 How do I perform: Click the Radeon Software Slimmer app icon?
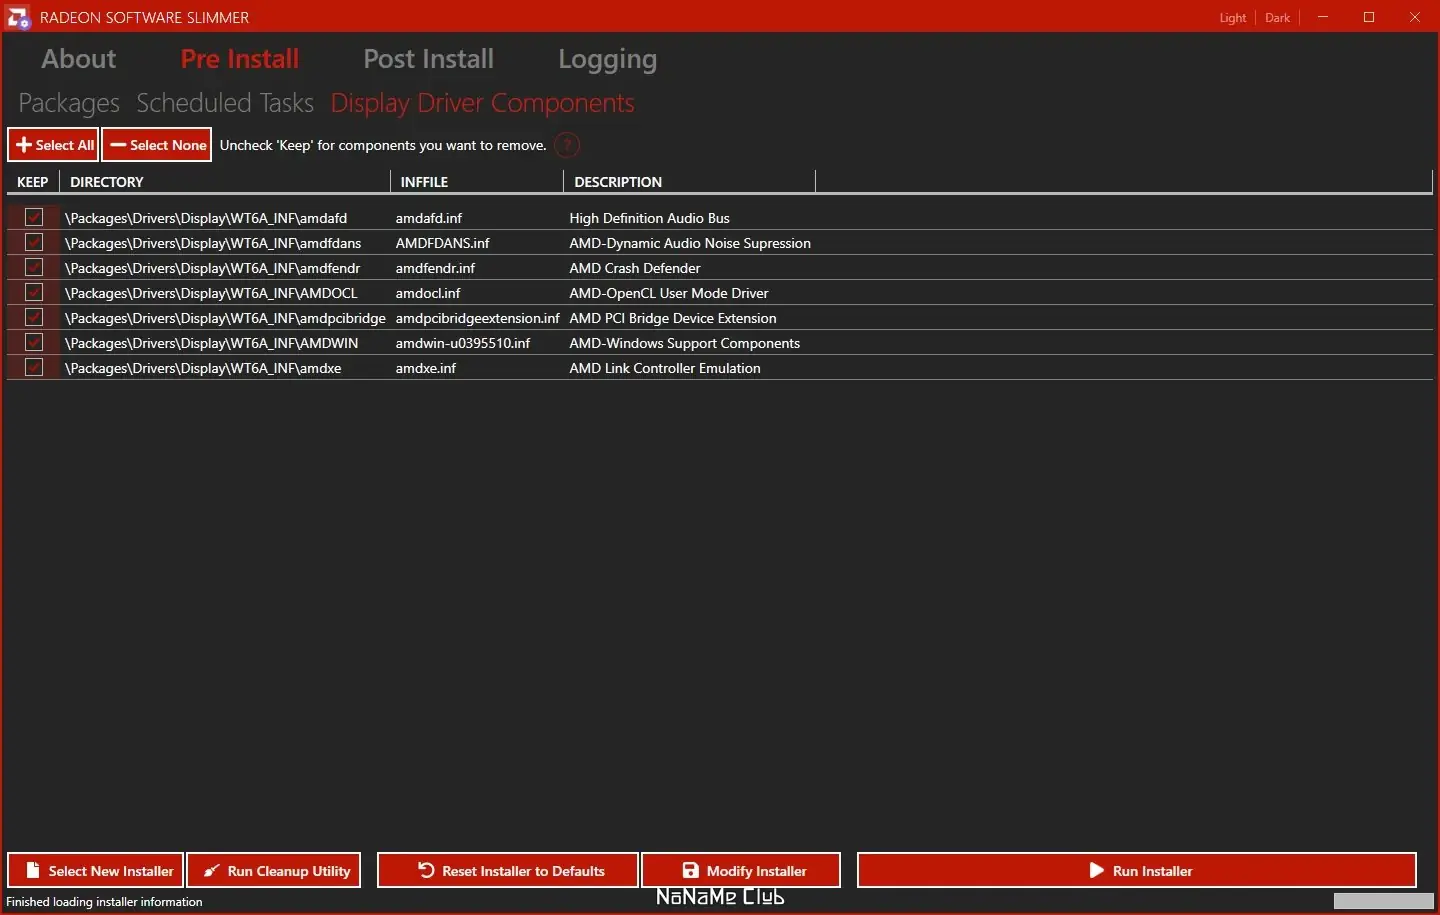18,17
